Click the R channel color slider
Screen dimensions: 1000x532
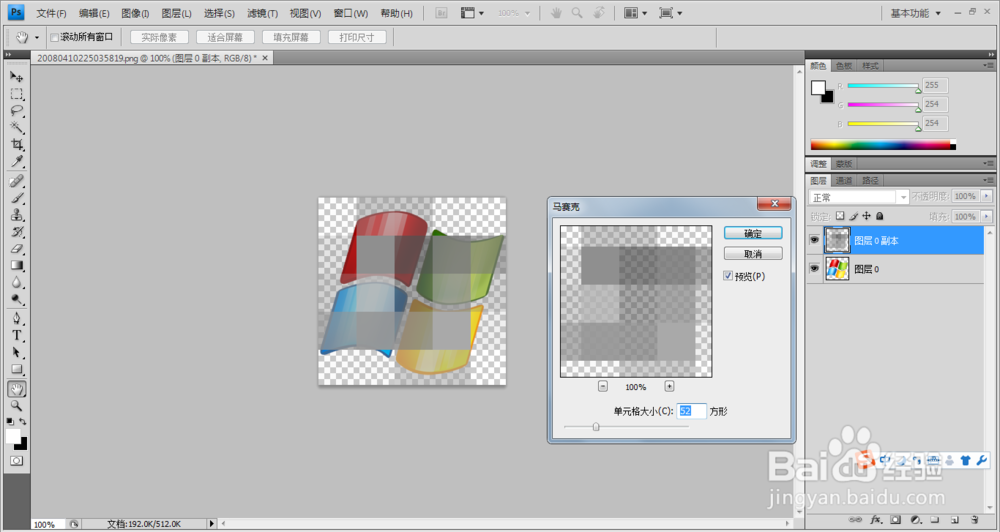coord(883,85)
